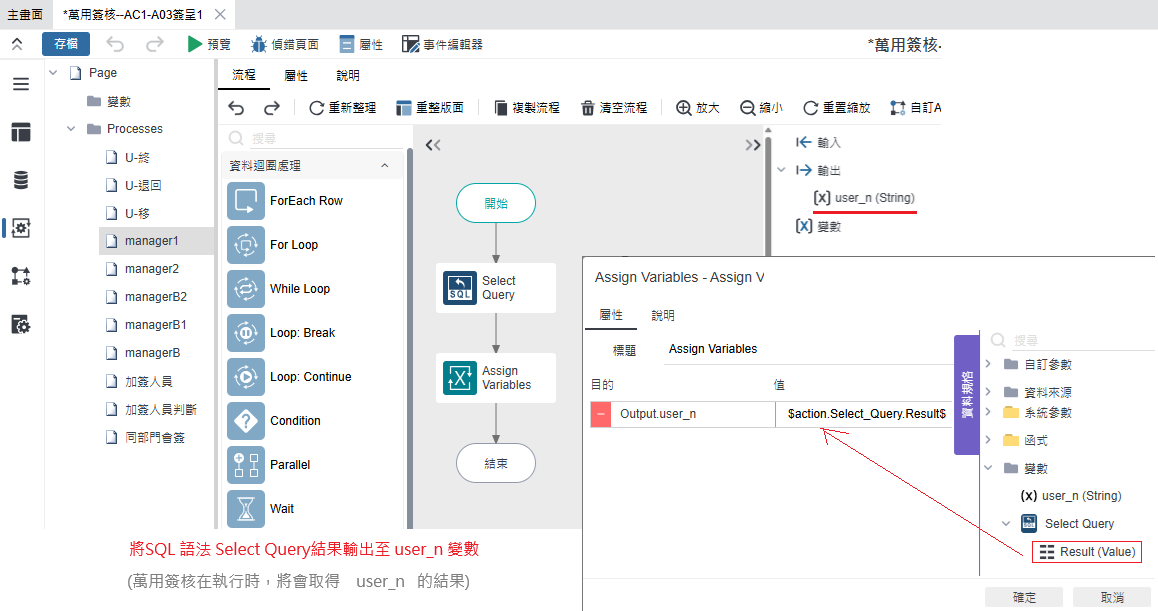Click the 清空流程 trash icon

coord(588,108)
